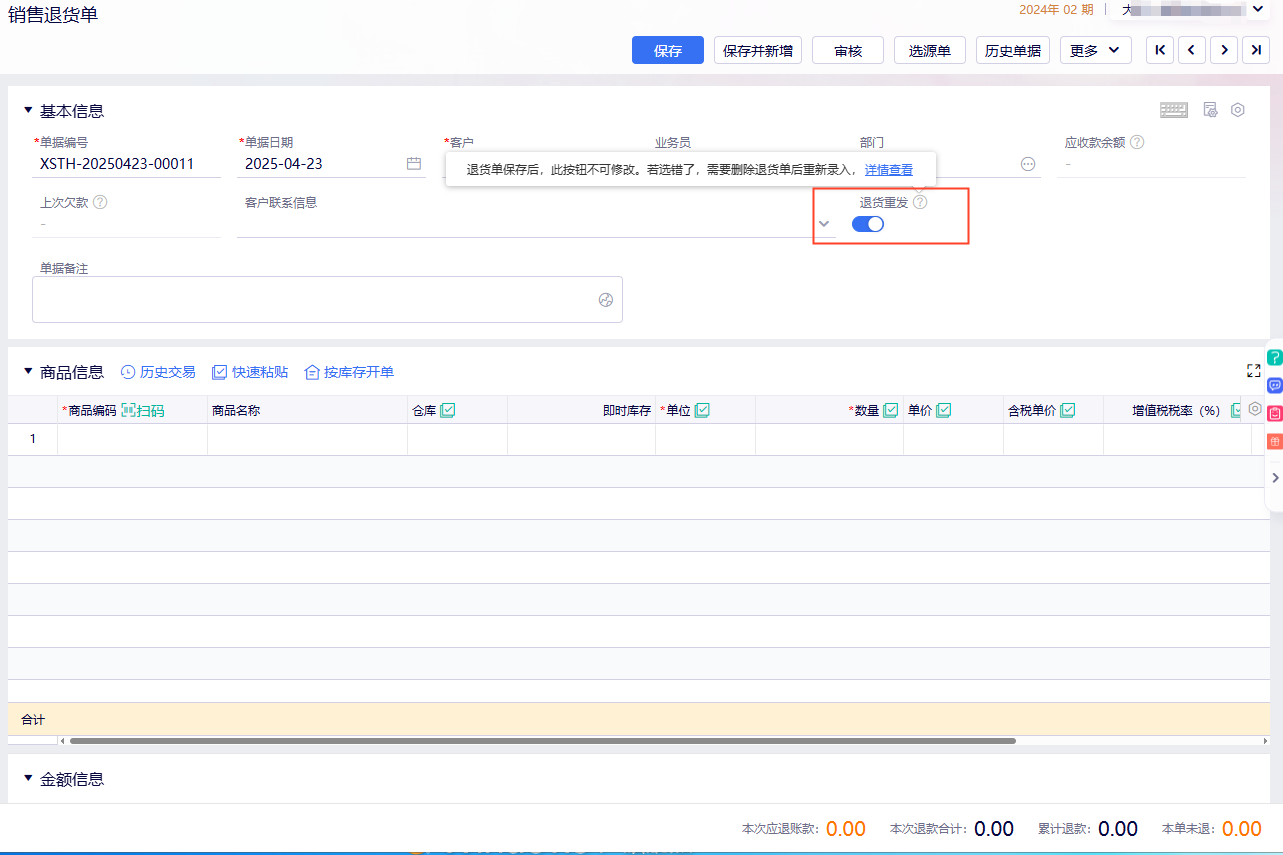Open the account dropdown at top right
This screenshot has width=1283, height=855.
pyautogui.click(x=1257, y=9)
